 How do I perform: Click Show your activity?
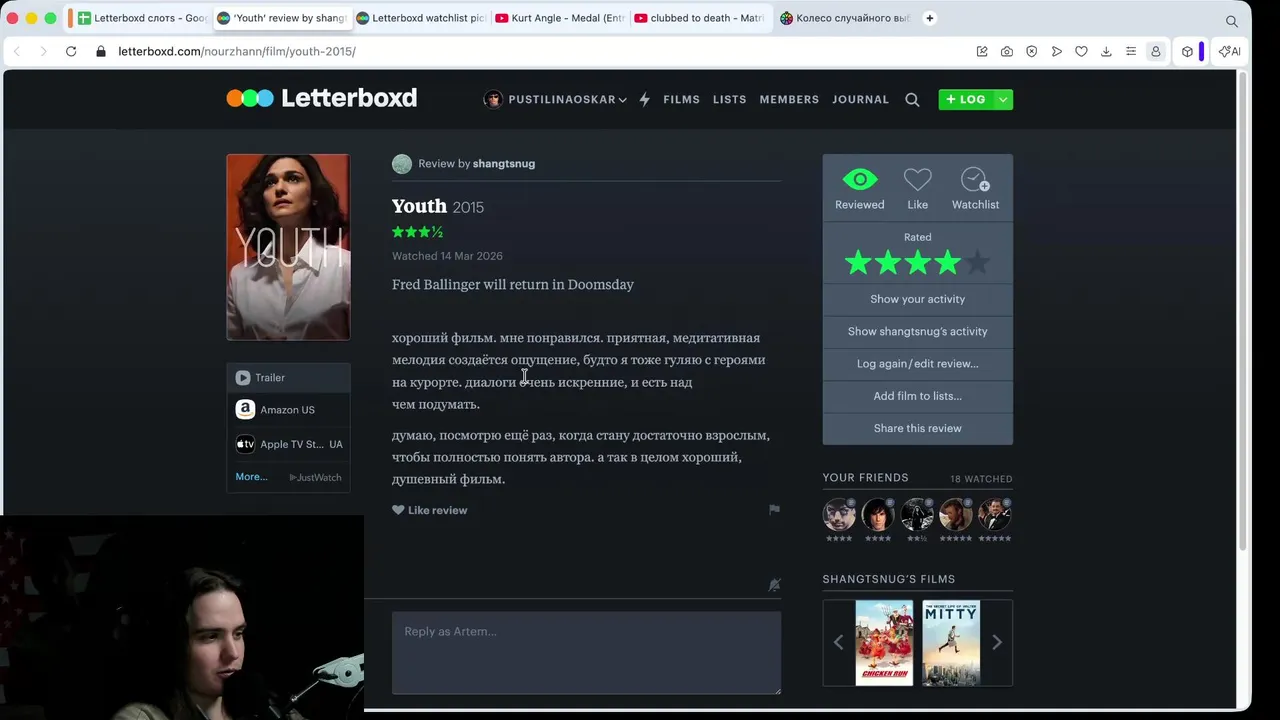[x=917, y=299]
